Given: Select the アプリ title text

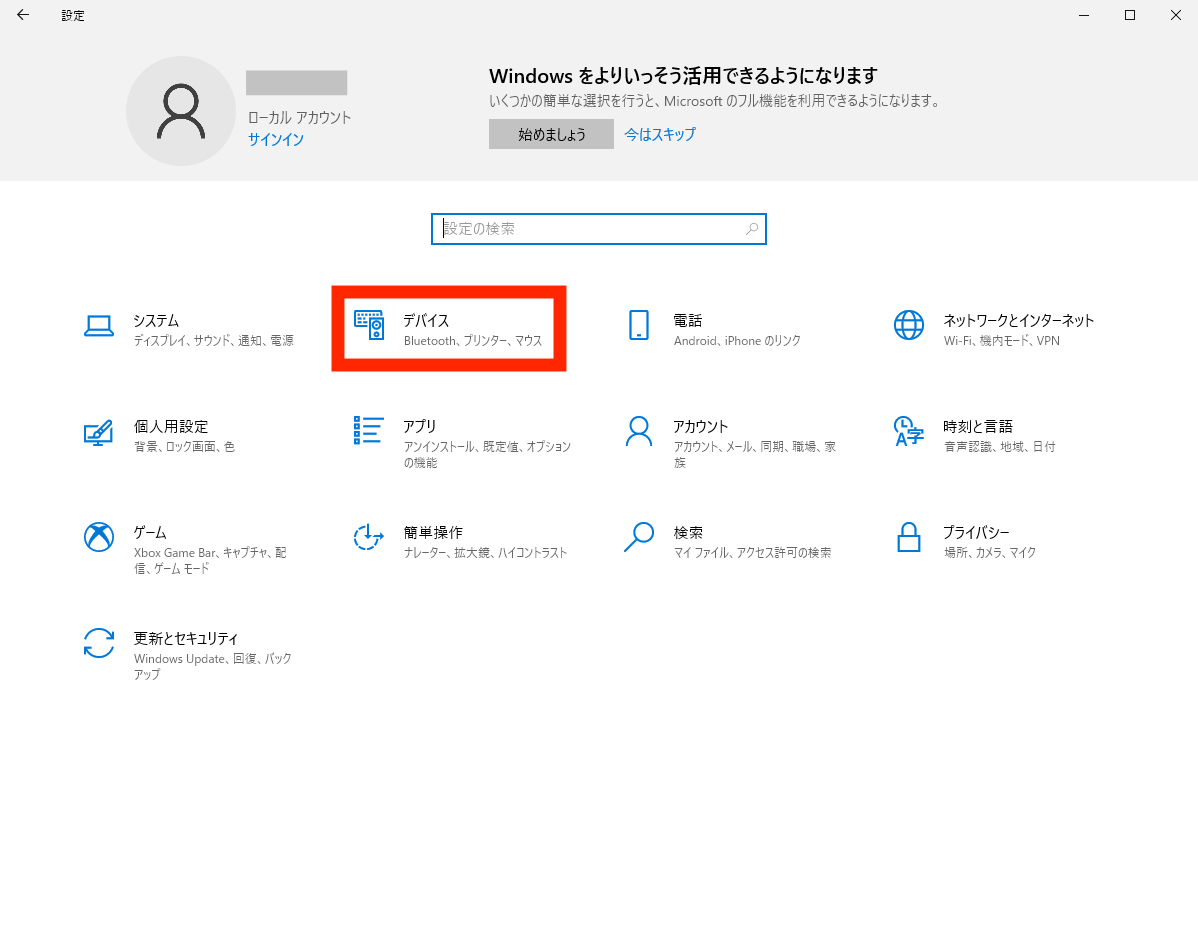Looking at the screenshot, I should (420, 426).
